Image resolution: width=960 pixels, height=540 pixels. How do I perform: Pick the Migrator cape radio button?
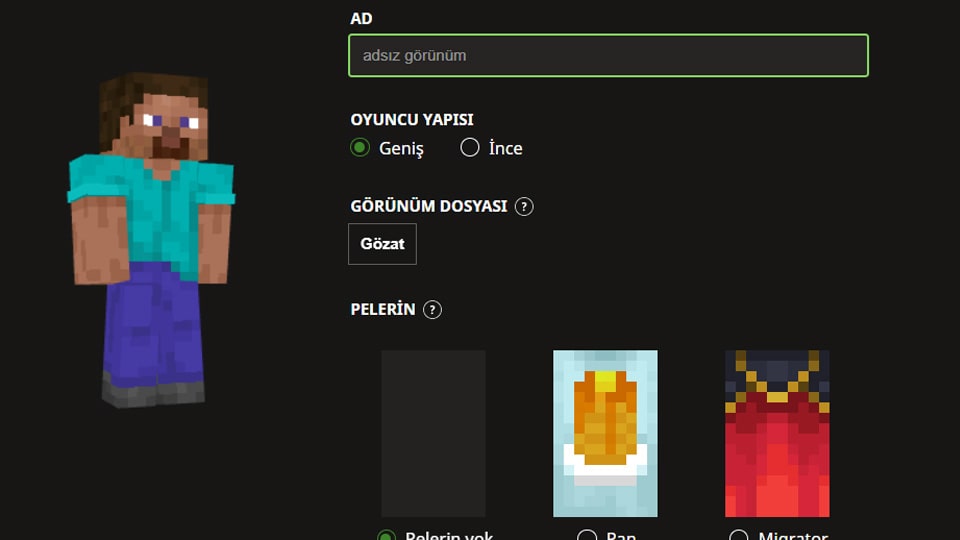coord(739,537)
